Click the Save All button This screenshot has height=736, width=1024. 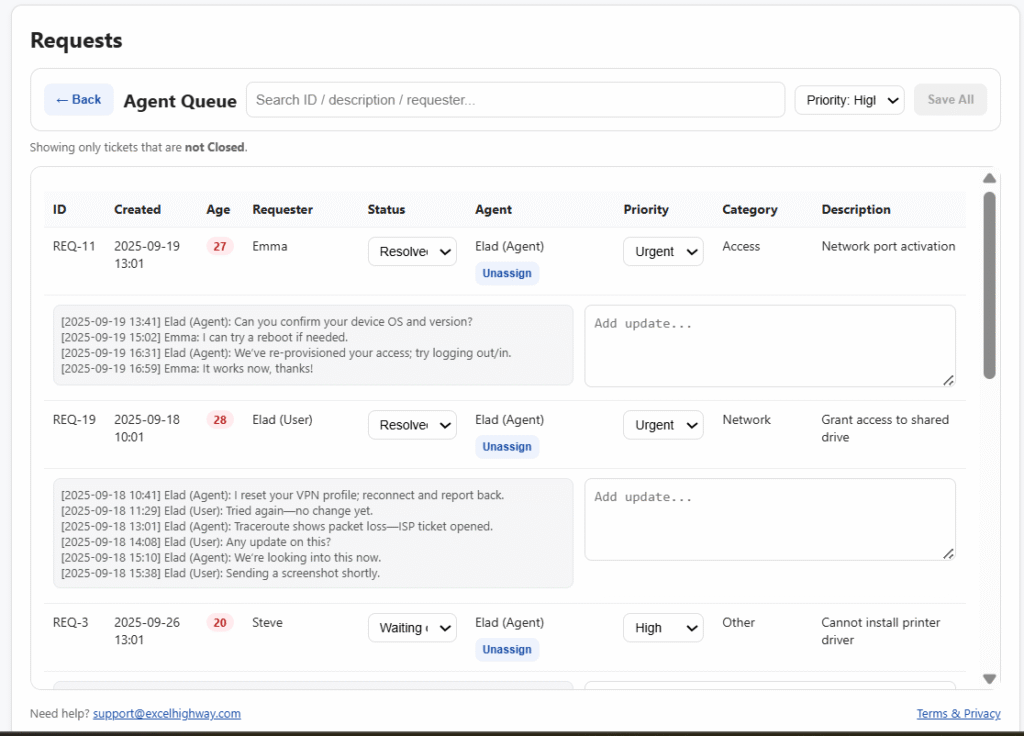pos(950,100)
